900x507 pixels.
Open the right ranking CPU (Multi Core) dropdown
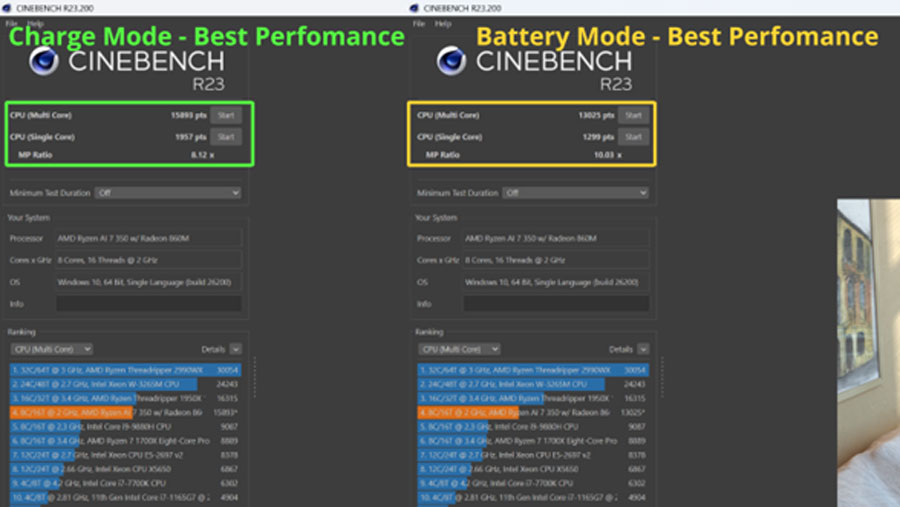pos(459,349)
